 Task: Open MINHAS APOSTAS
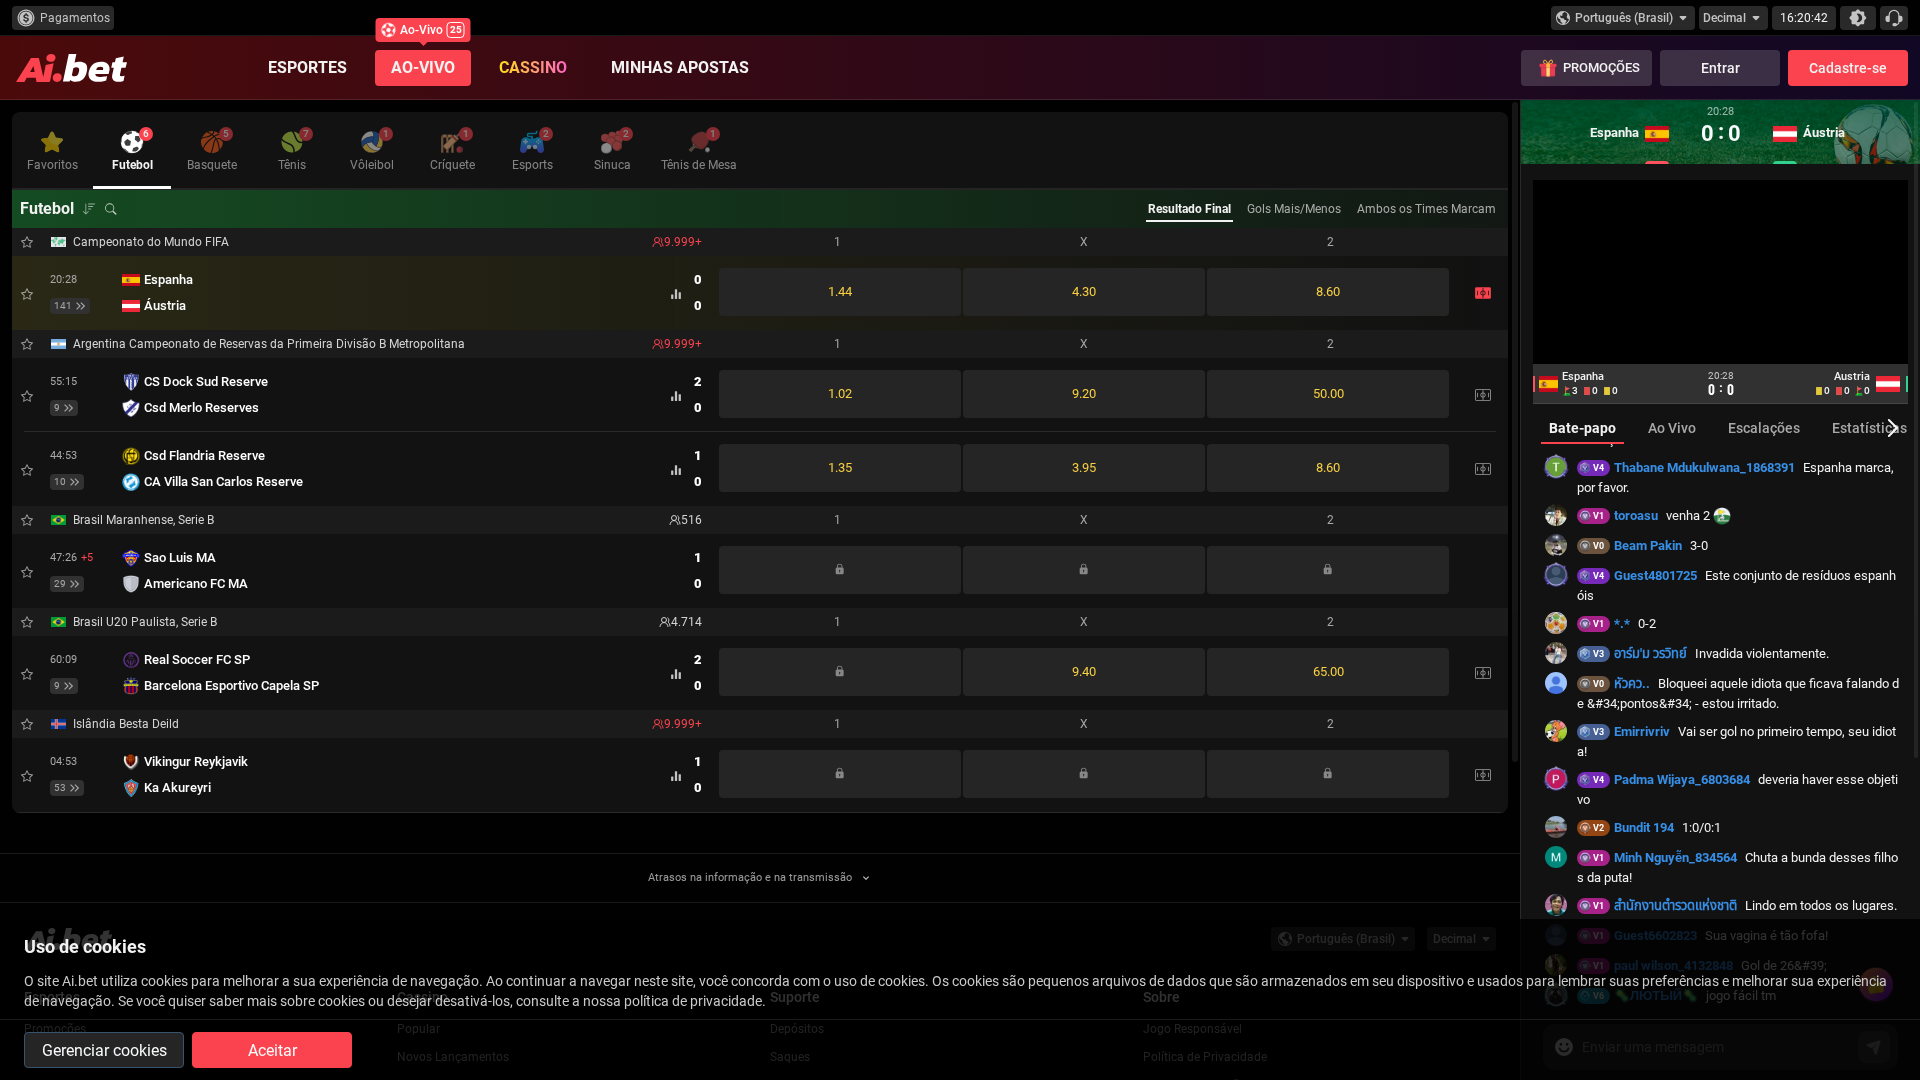[680, 68]
